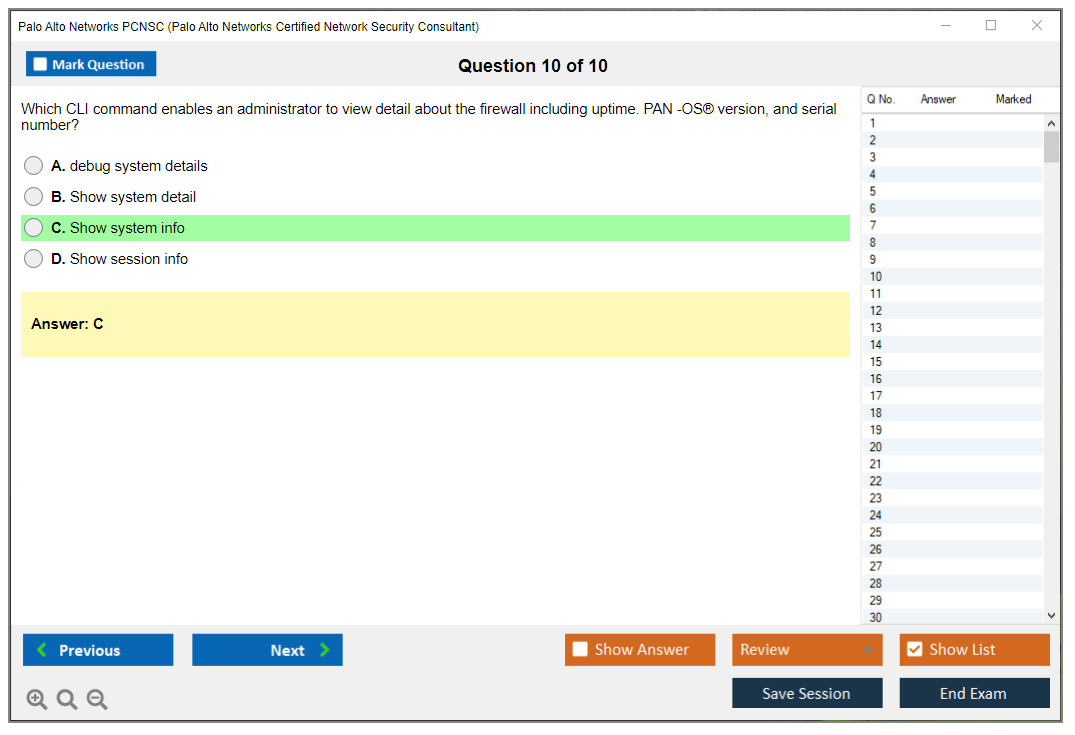Go to the Previous question
The height and width of the screenshot is (735, 1075).
point(98,650)
